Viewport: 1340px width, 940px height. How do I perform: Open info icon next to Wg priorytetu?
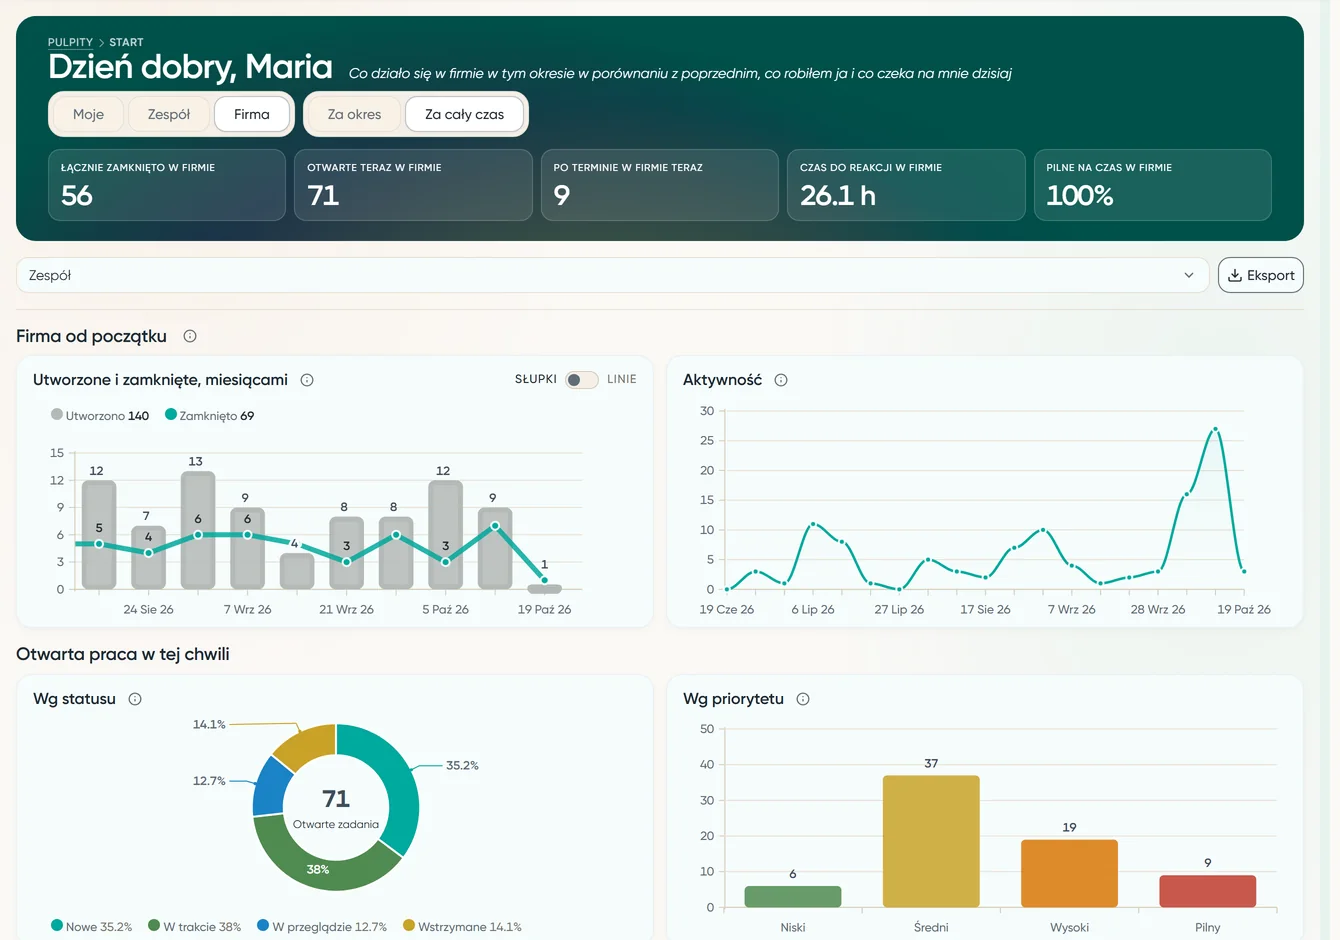pos(802,699)
